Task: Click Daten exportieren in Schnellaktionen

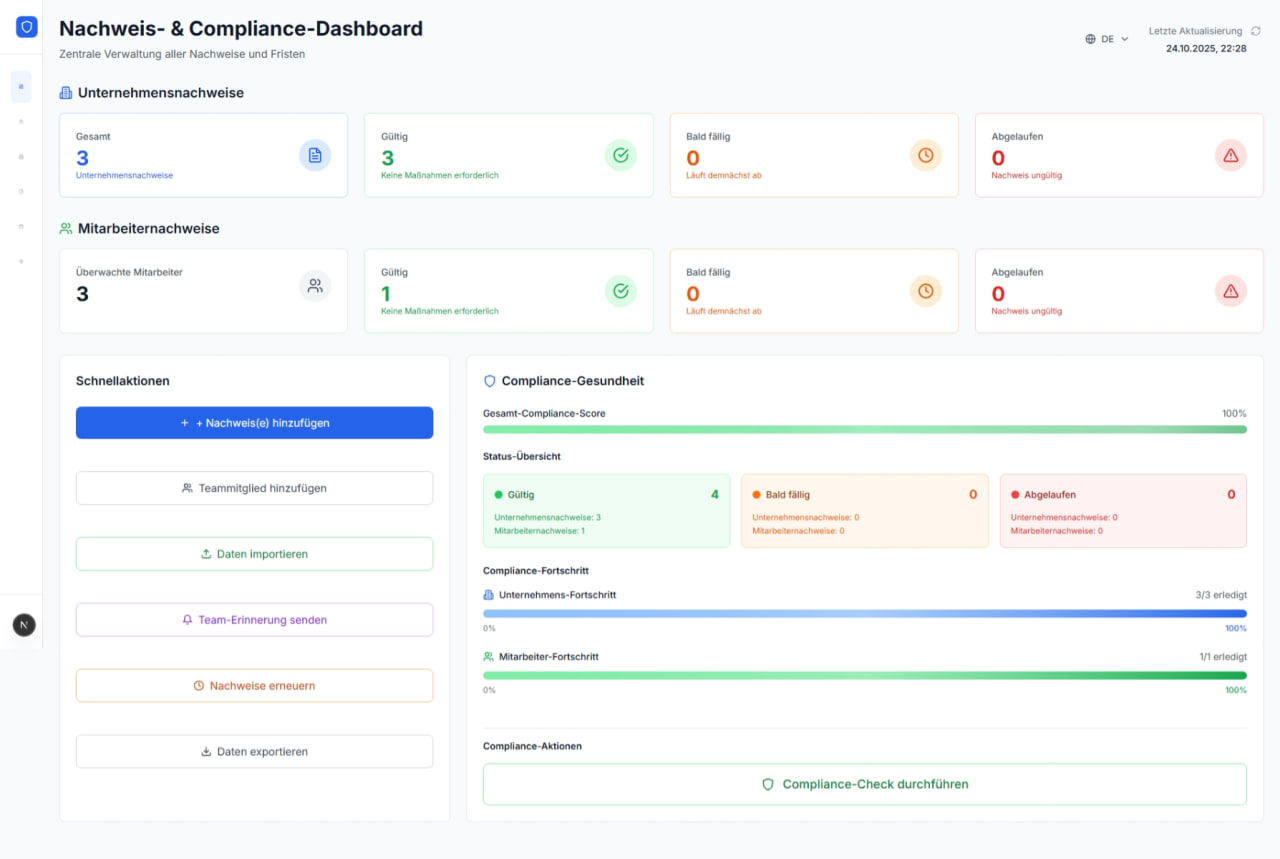Action: click(x=254, y=751)
